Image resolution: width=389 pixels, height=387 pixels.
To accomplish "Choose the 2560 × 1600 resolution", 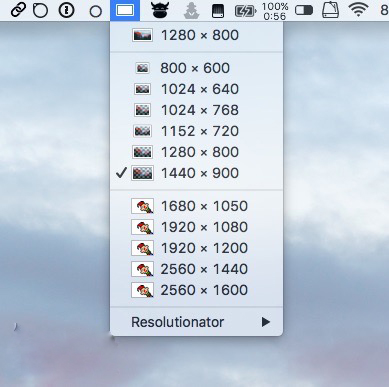I will [196, 290].
